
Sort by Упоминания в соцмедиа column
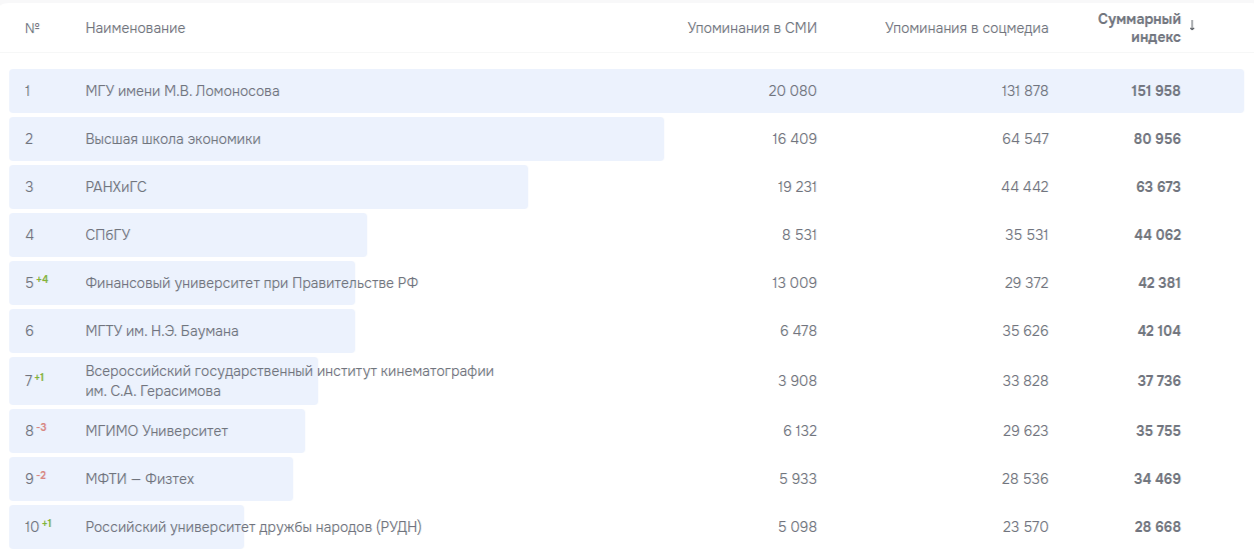tap(966, 28)
